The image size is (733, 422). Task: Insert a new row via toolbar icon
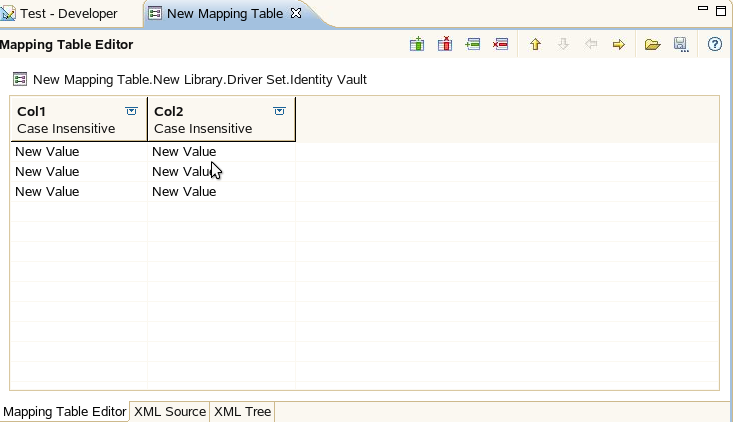473,44
